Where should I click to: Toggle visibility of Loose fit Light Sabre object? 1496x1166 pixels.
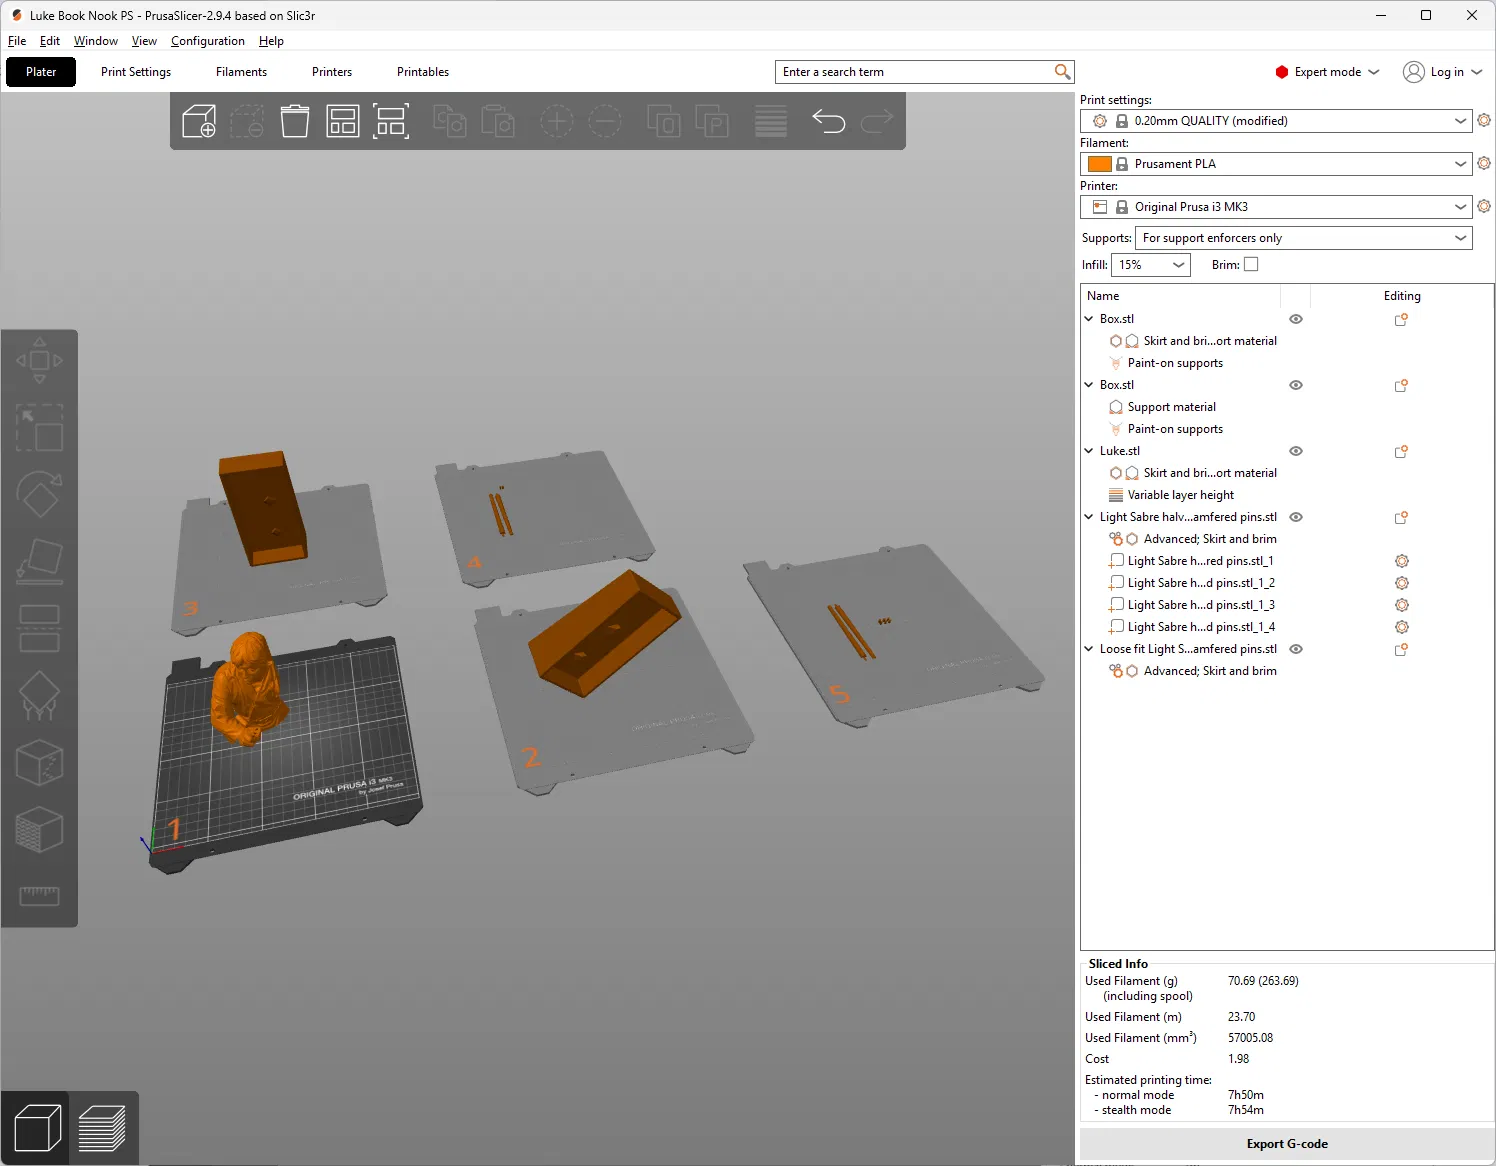click(1296, 649)
